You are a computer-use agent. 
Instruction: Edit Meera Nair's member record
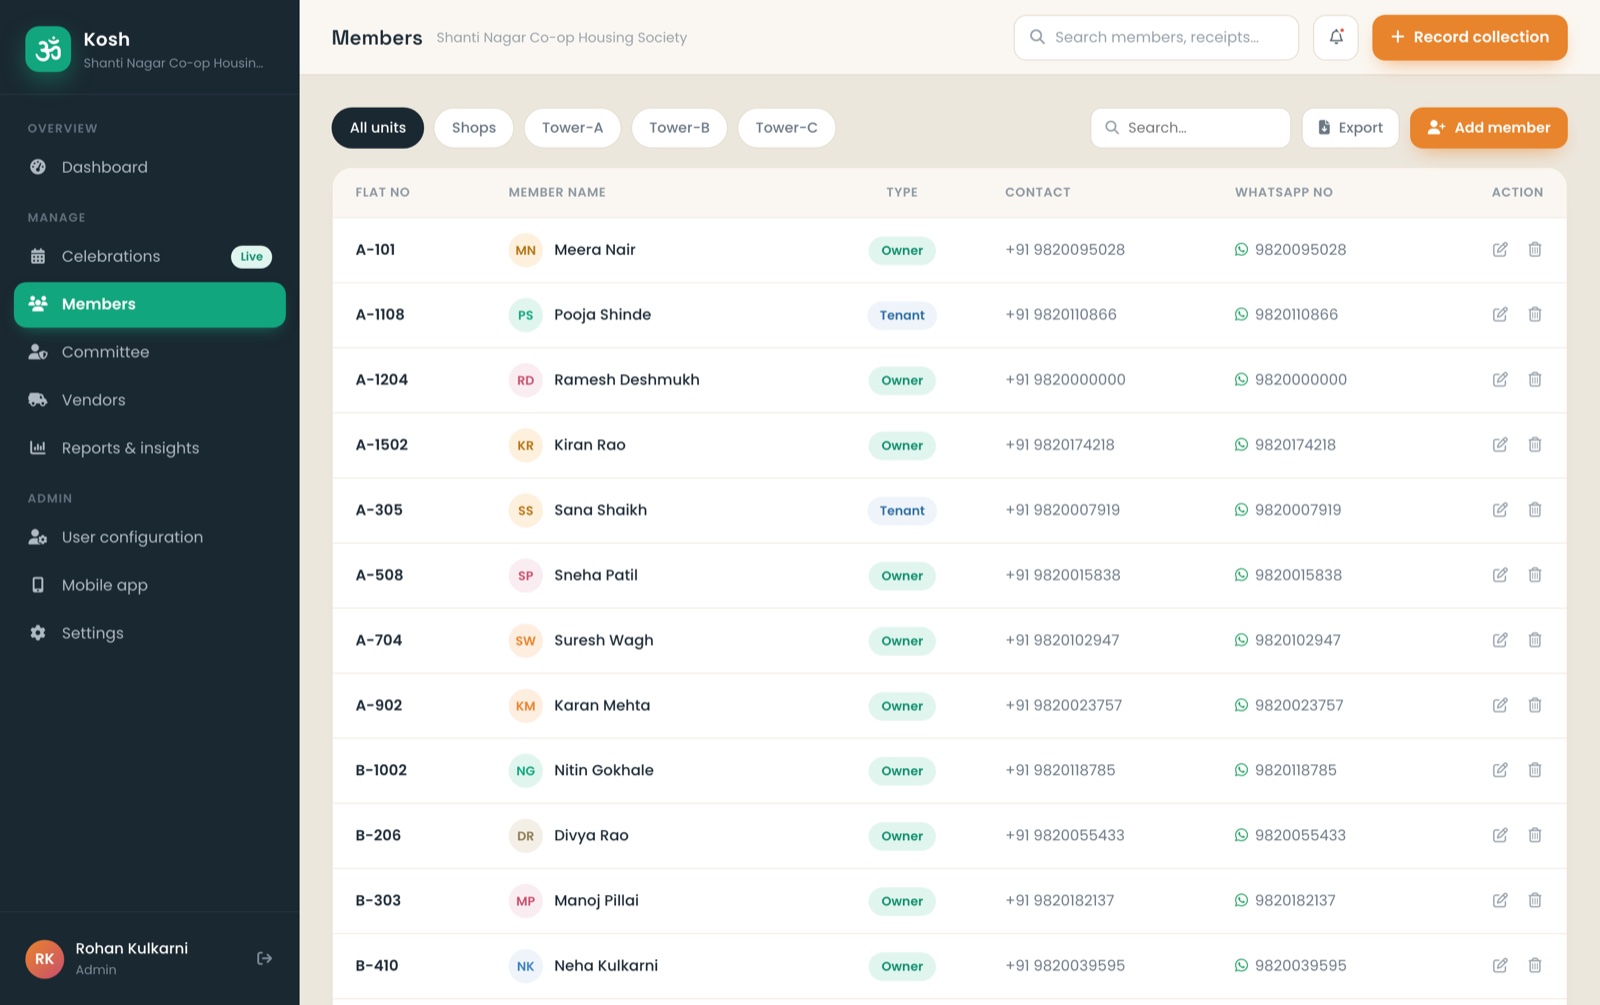coord(1500,250)
